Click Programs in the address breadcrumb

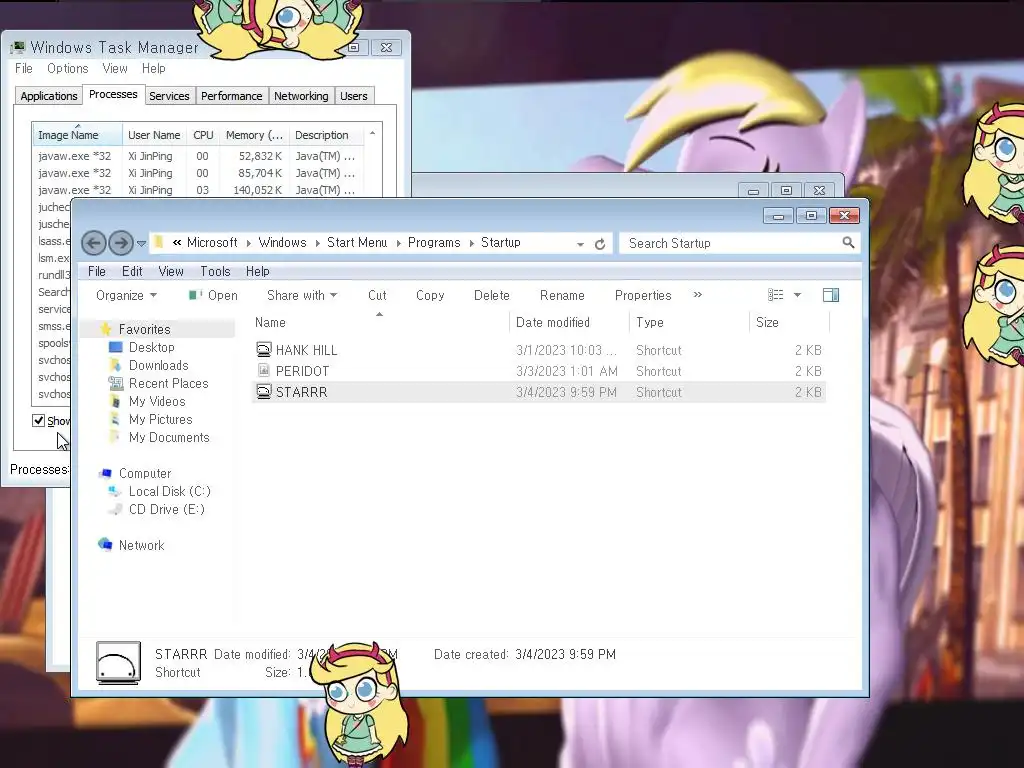pos(434,242)
